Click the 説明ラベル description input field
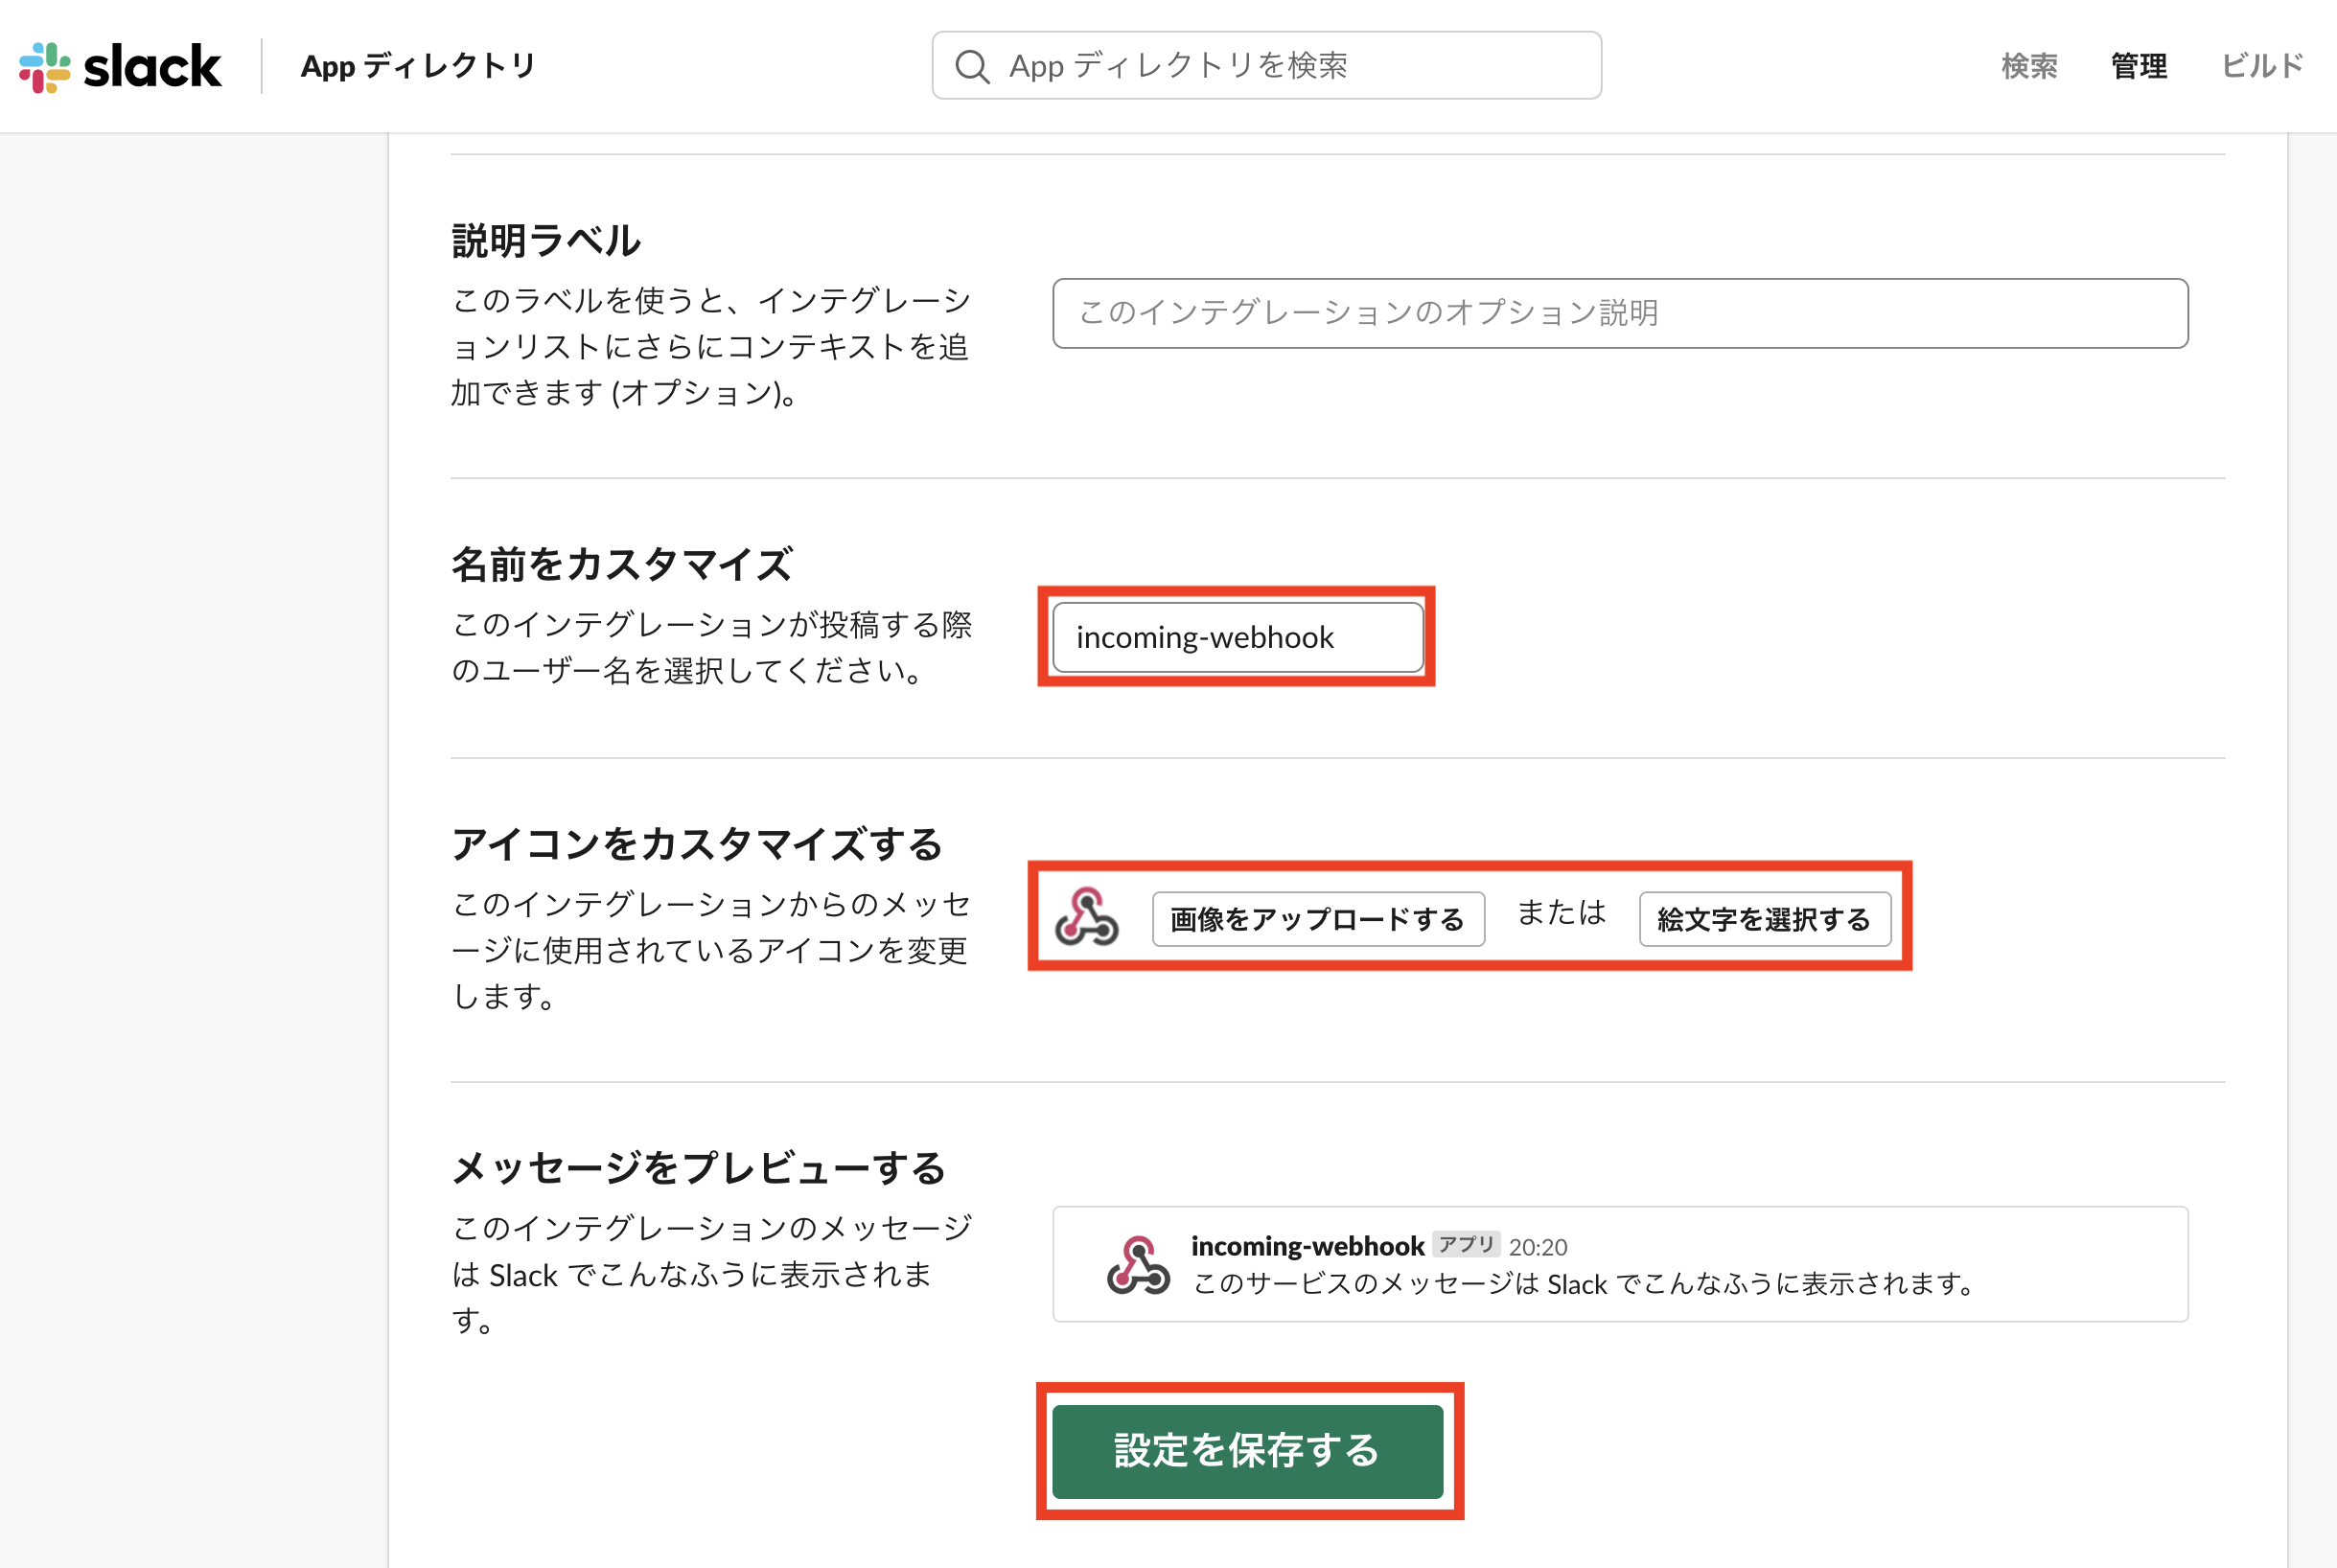 point(1619,313)
